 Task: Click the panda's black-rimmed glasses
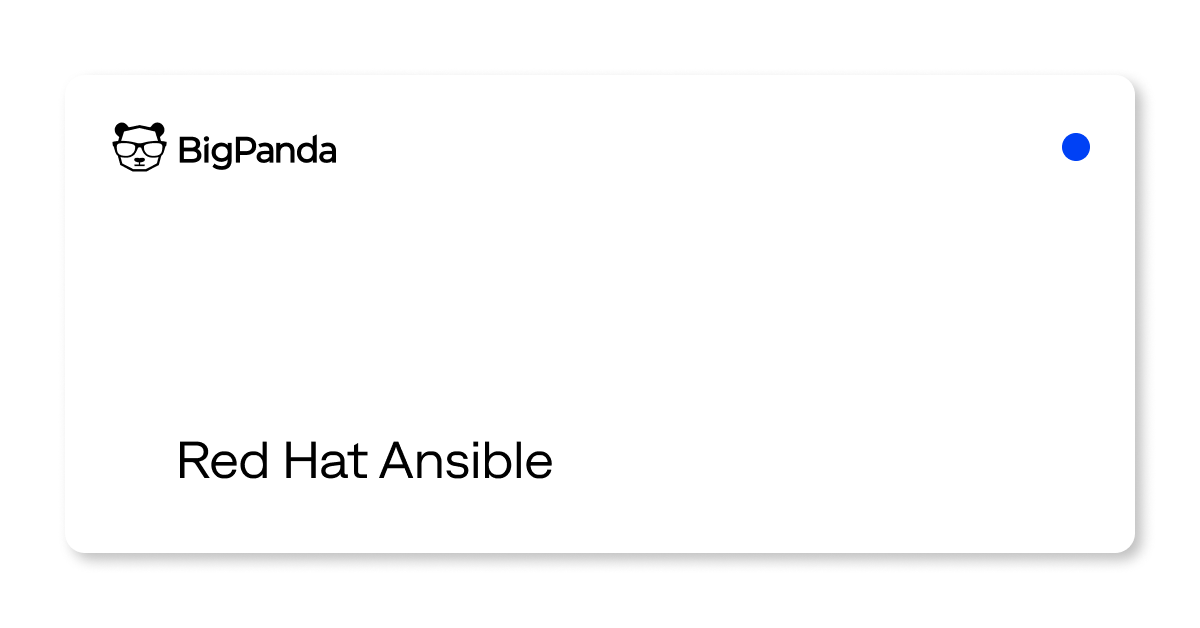click(x=139, y=150)
